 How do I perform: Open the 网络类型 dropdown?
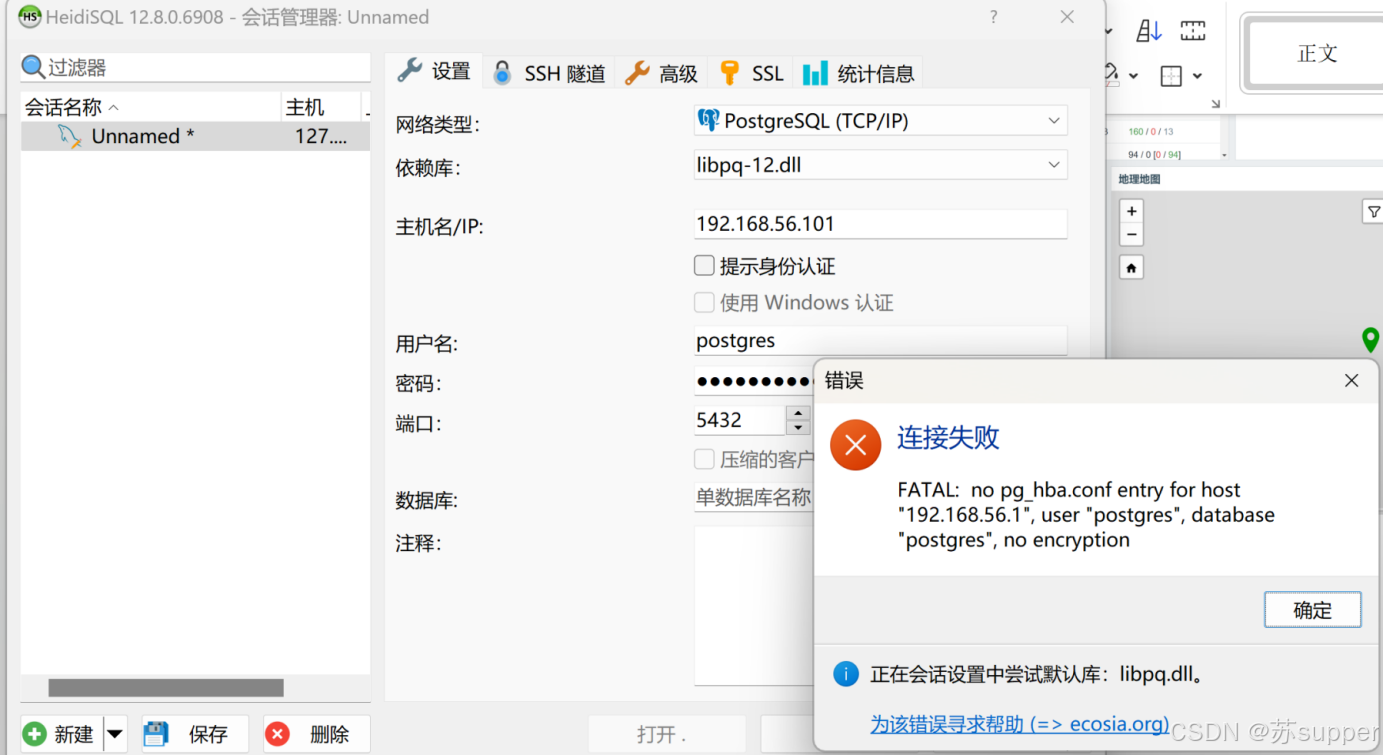pyautogui.click(x=1054, y=121)
